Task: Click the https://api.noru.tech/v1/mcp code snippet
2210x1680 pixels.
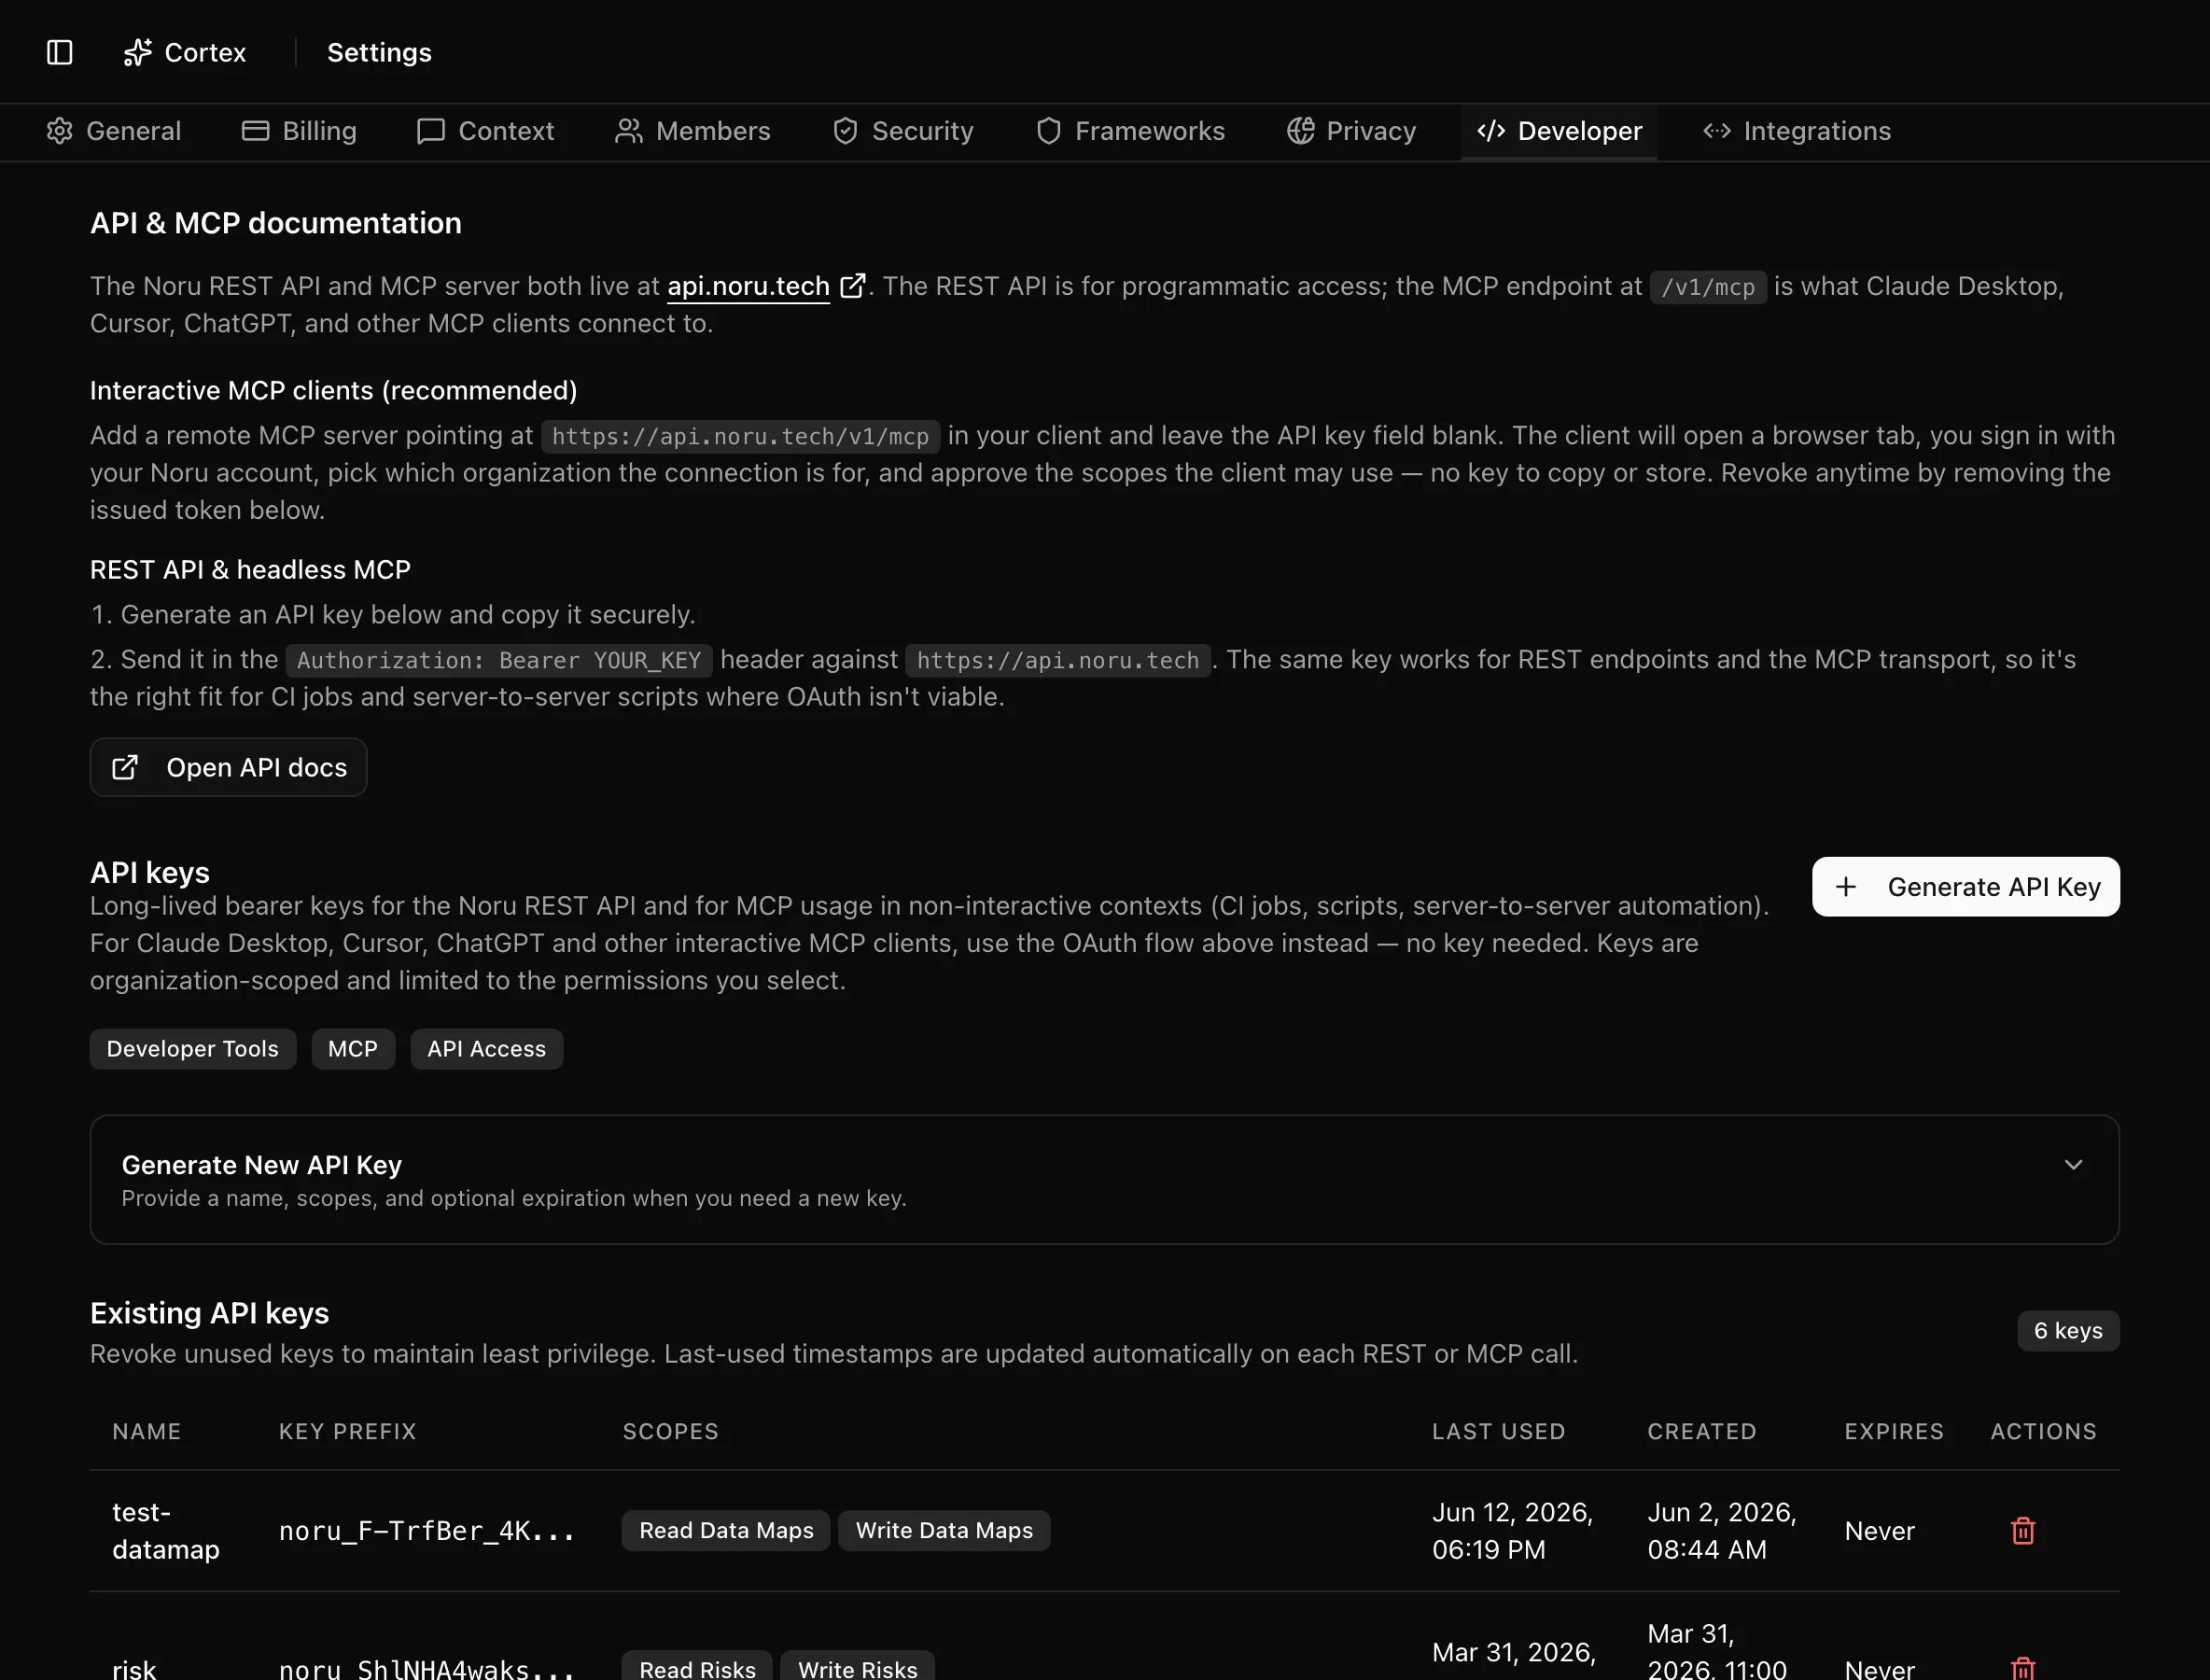Action: pos(740,436)
